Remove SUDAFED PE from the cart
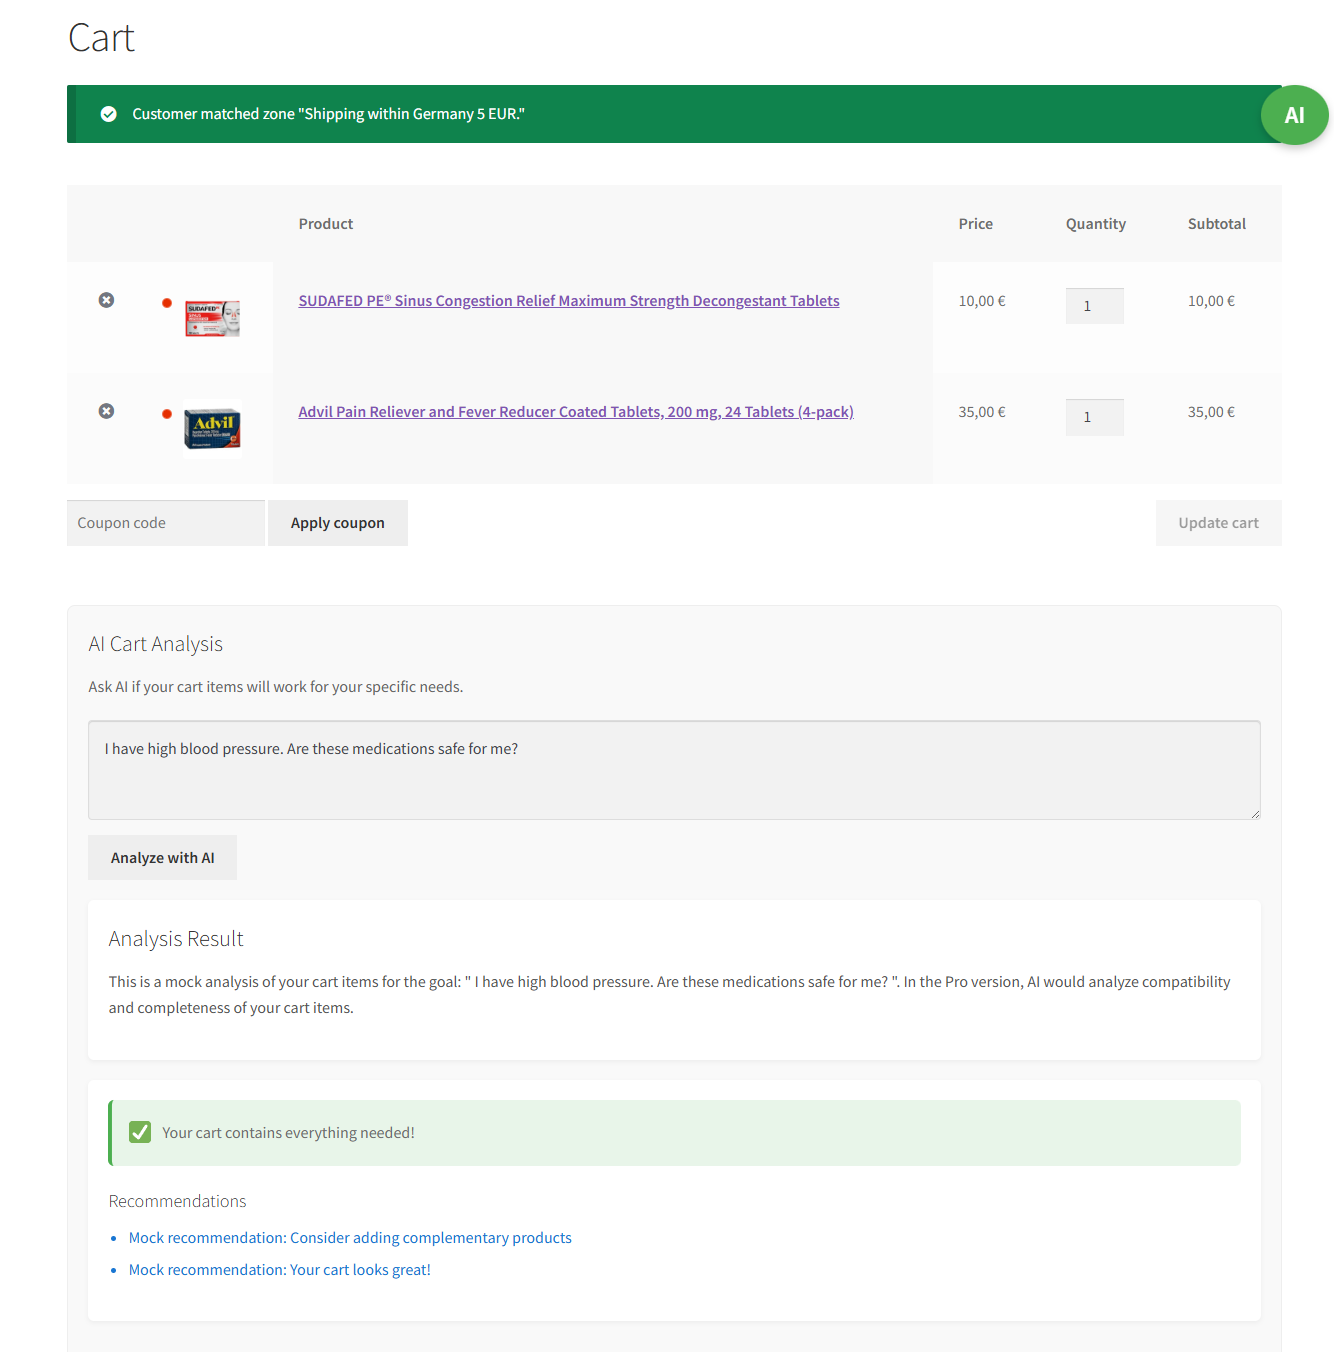 point(106,300)
